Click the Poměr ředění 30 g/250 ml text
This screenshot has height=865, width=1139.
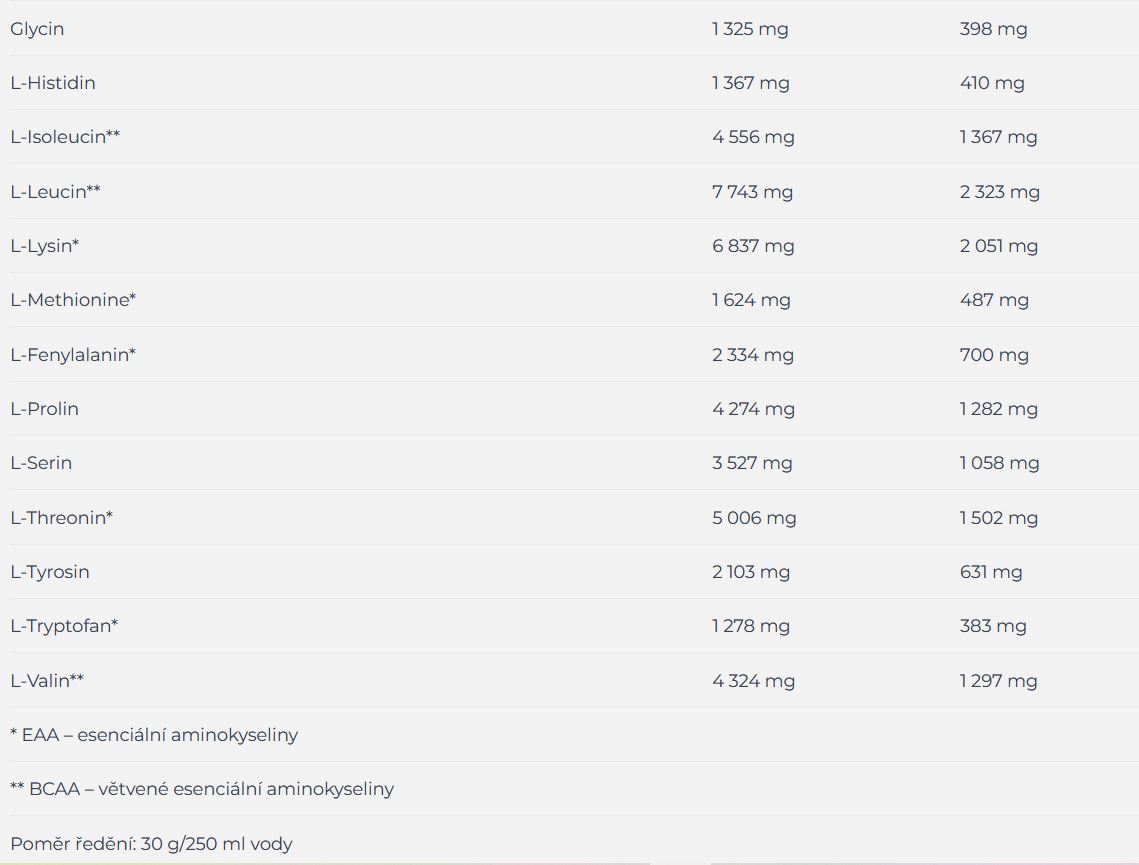[152, 844]
